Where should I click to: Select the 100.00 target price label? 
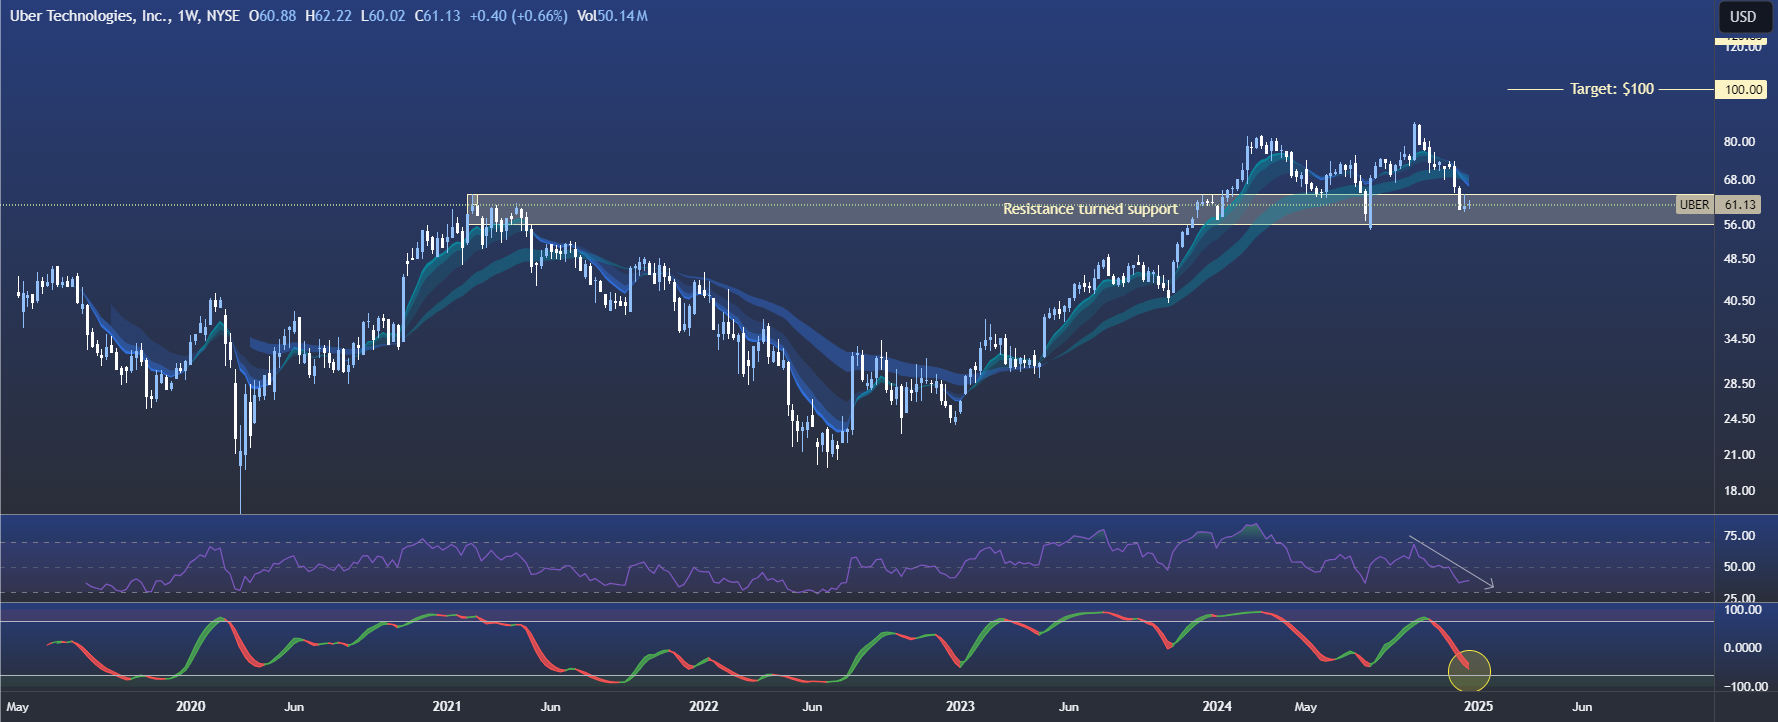[1743, 90]
